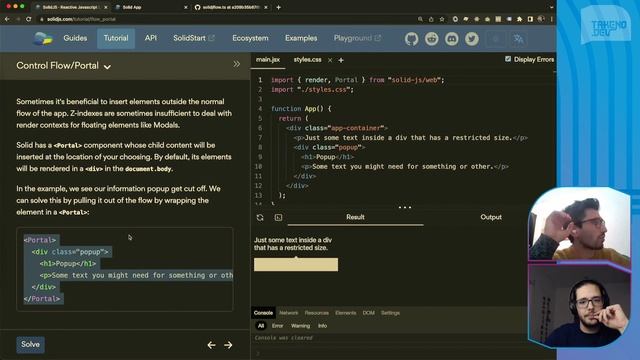Click the browser back button
The height and width of the screenshot is (360, 640).
coord(7,19)
